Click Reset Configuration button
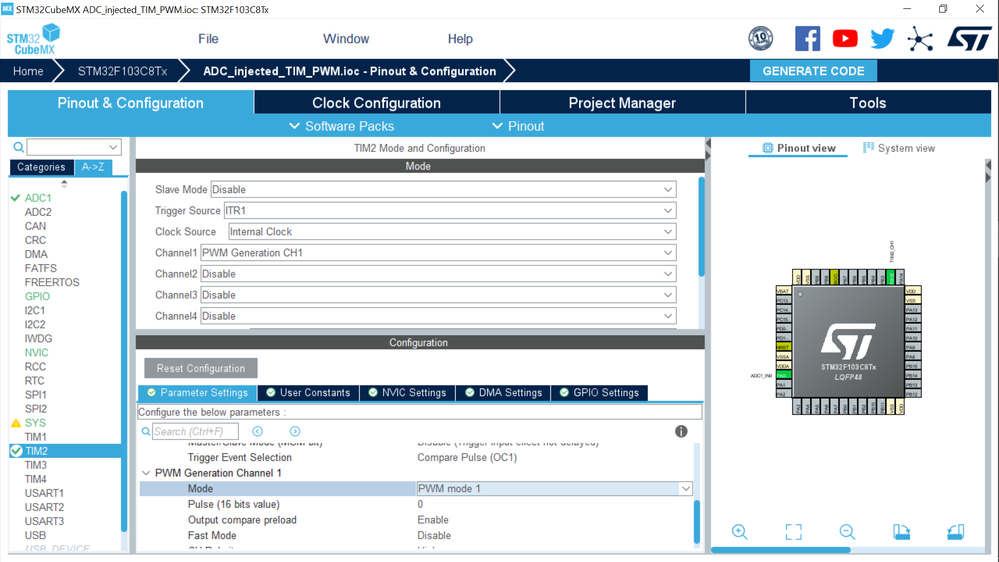This screenshot has width=999, height=562. point(201,368)
